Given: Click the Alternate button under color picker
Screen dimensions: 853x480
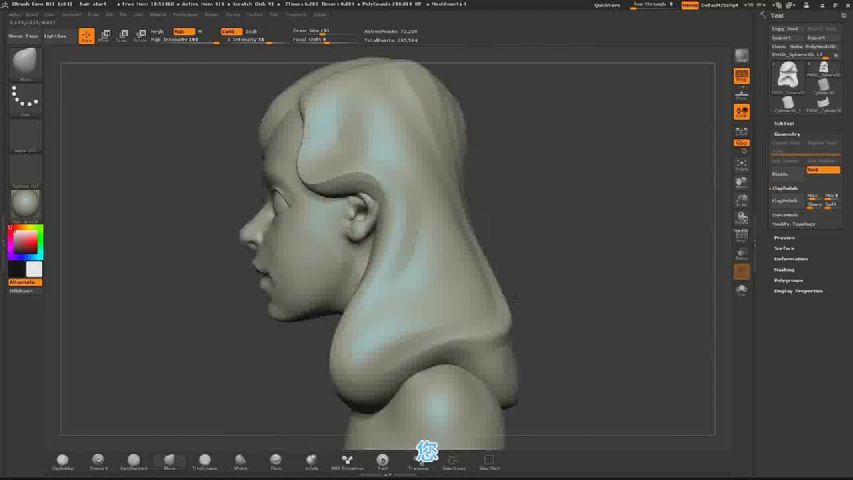Looking at the screenshot, I should 25,282.
